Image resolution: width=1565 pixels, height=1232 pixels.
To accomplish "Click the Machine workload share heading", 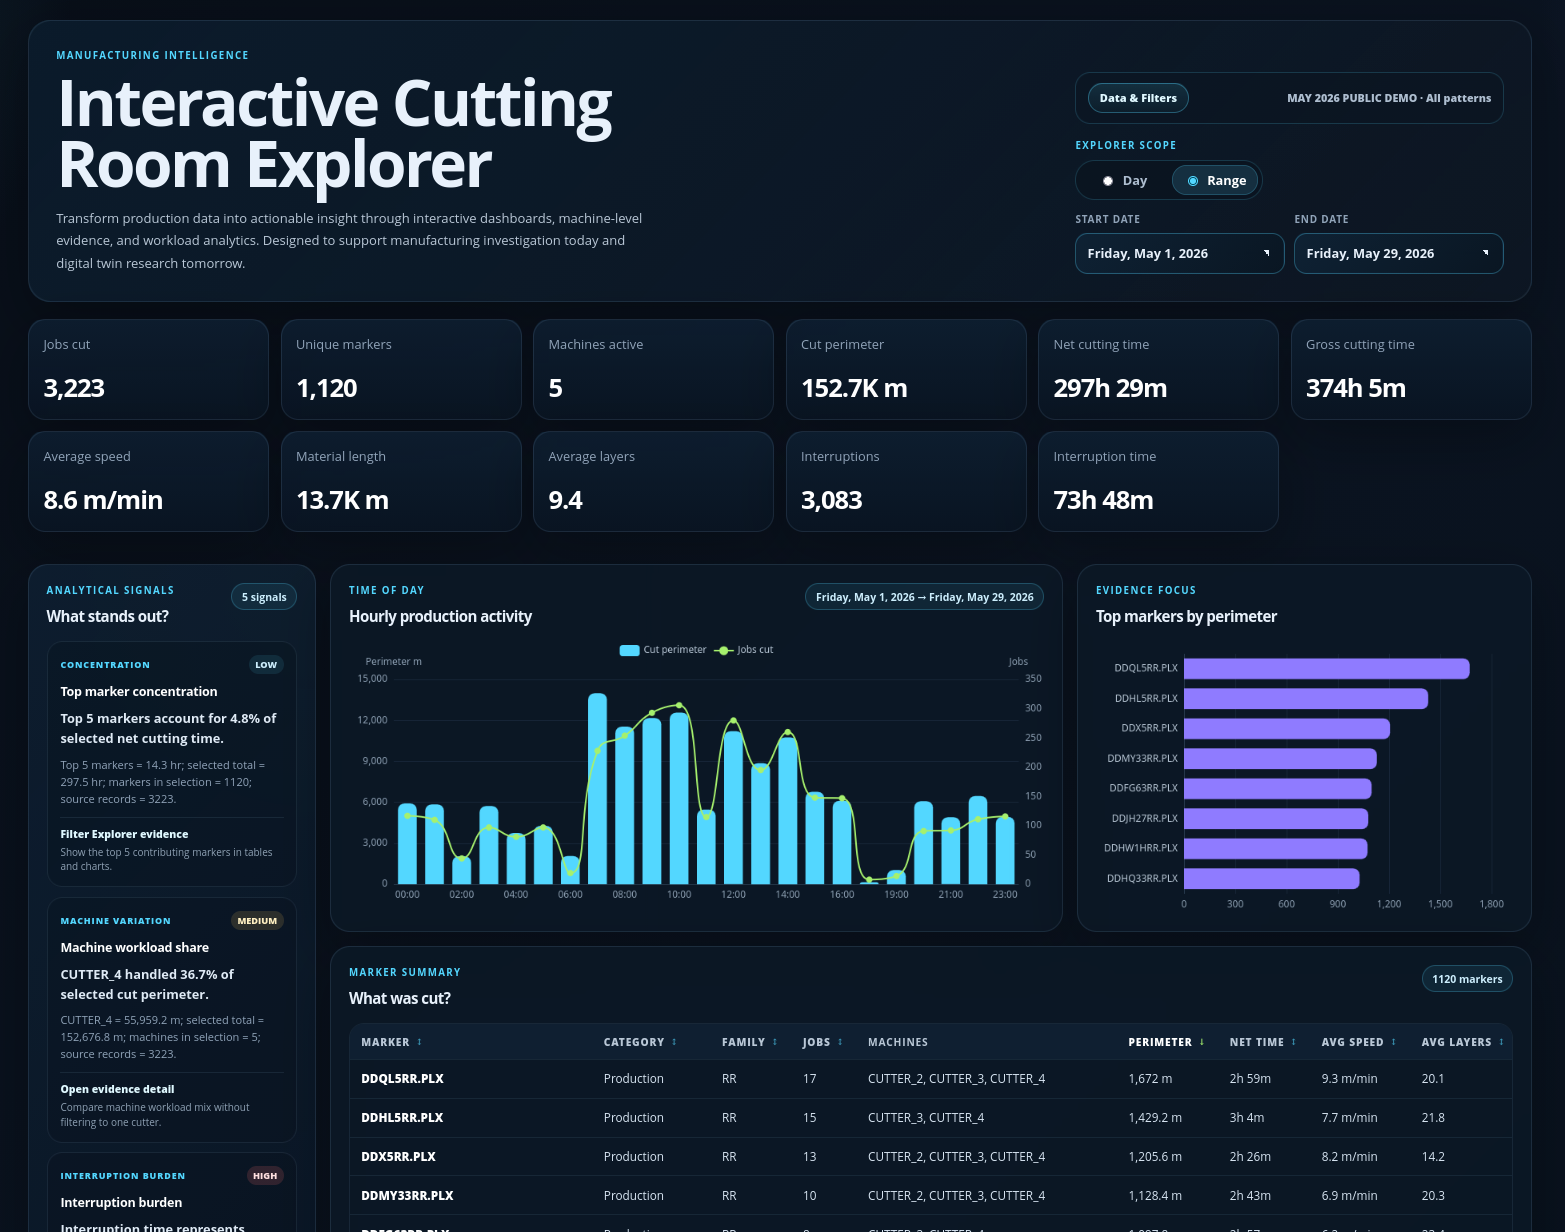I will tap(135, 948).
